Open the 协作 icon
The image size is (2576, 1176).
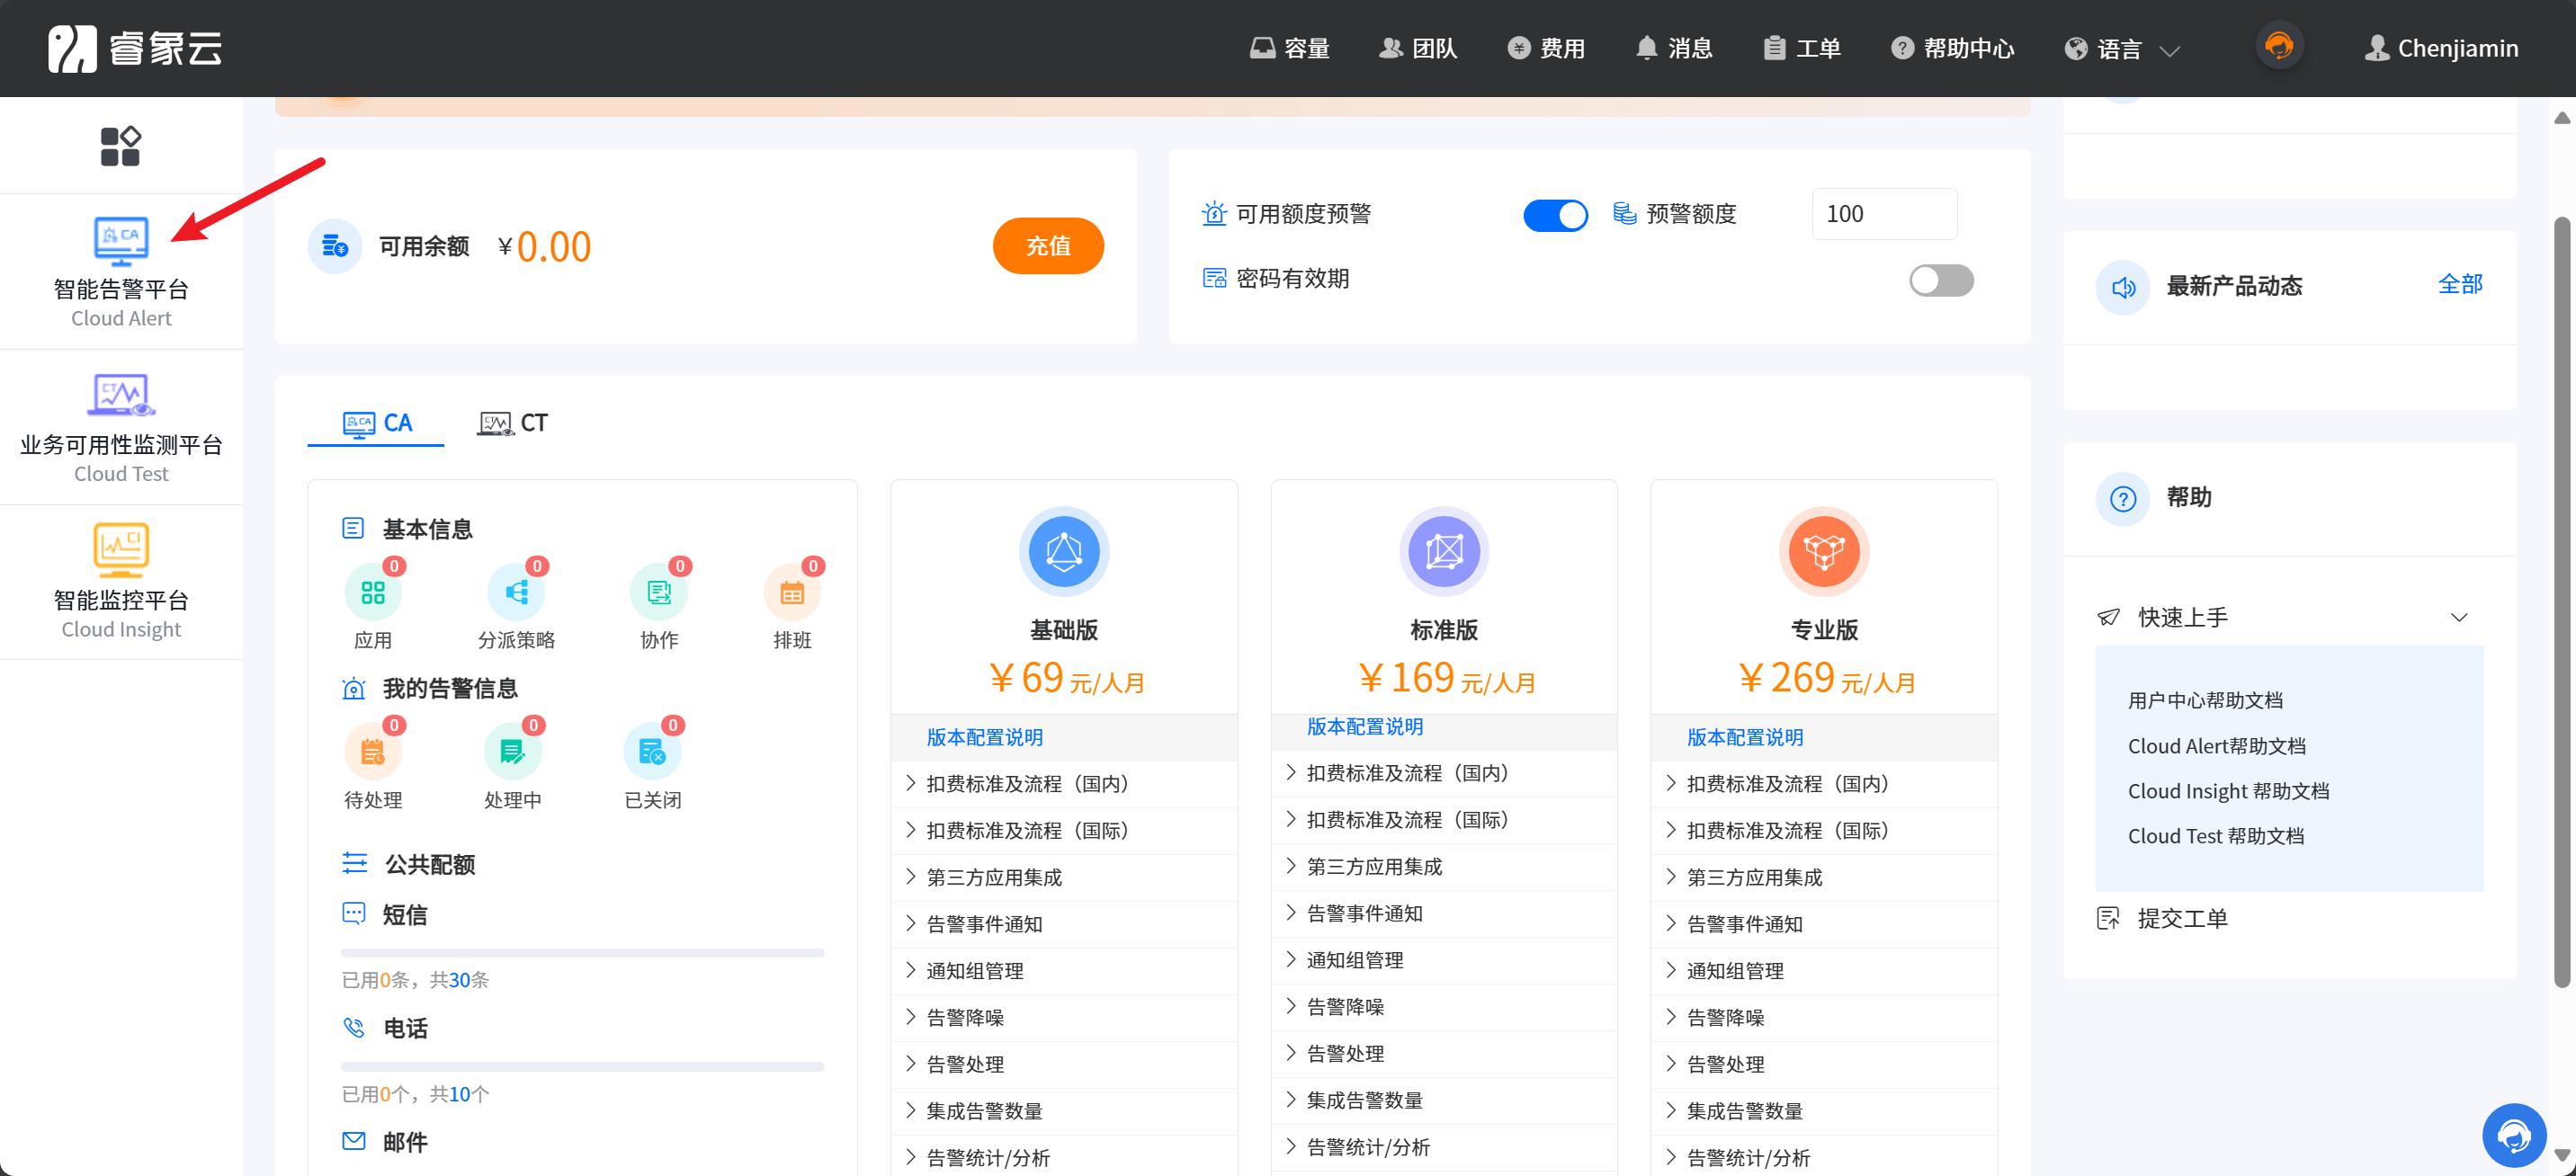[659, 593]
